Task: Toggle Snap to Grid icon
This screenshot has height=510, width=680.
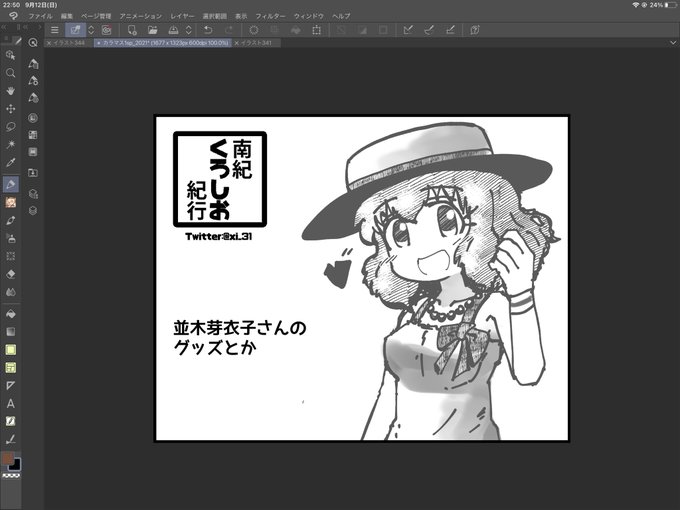Action: [x=450, y=30]
